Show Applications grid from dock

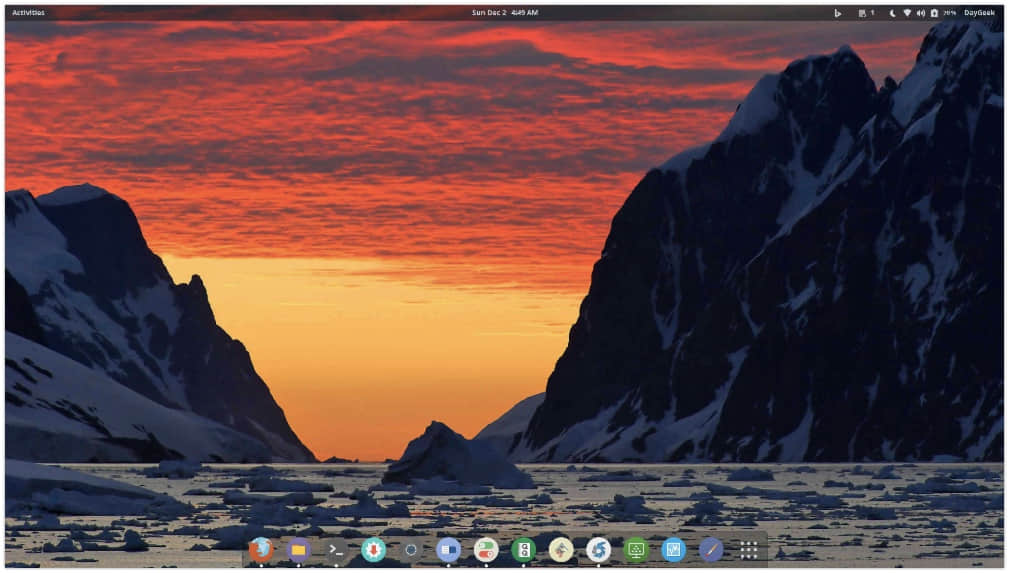(x=748, y=549)
